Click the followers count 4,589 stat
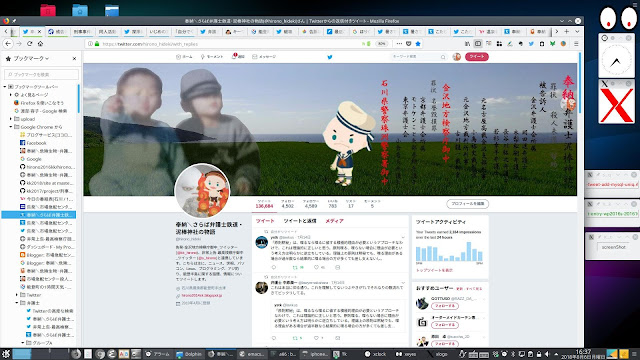 pos(311,204)
